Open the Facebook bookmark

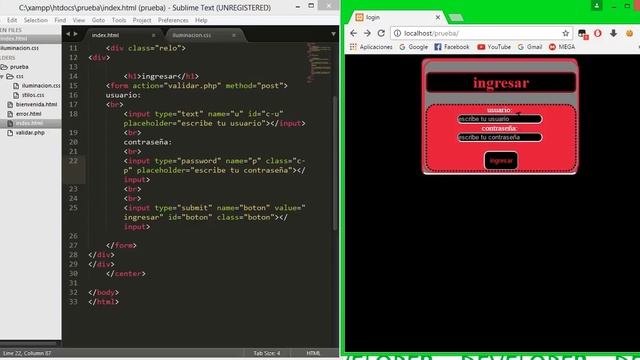click(452, 47)
